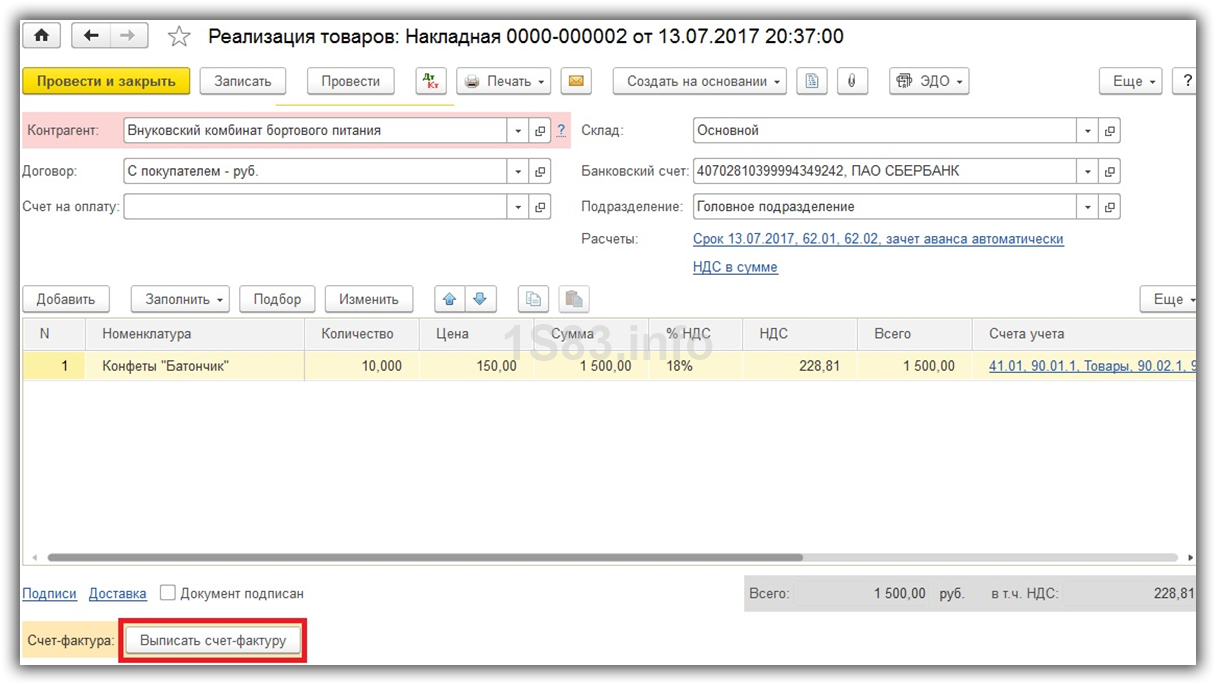The width and height of the screenshot is (1216, 685).
Task: Open attached files paperclip icon
Action: [851, 81]
